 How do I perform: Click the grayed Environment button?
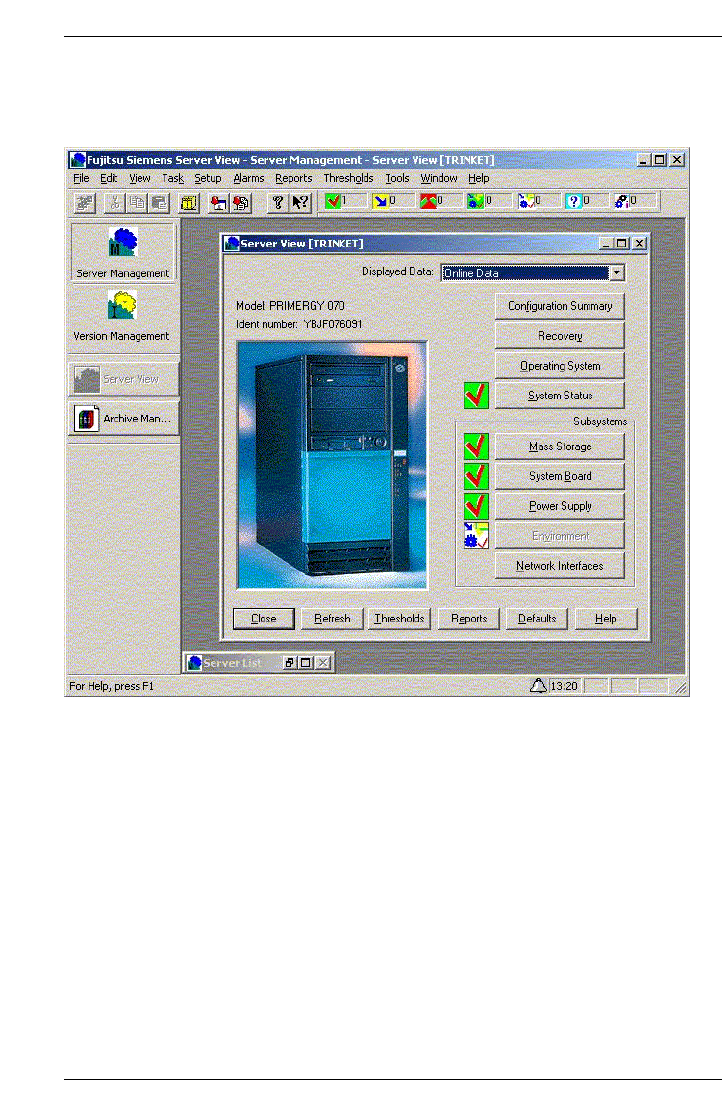[560, 536]
